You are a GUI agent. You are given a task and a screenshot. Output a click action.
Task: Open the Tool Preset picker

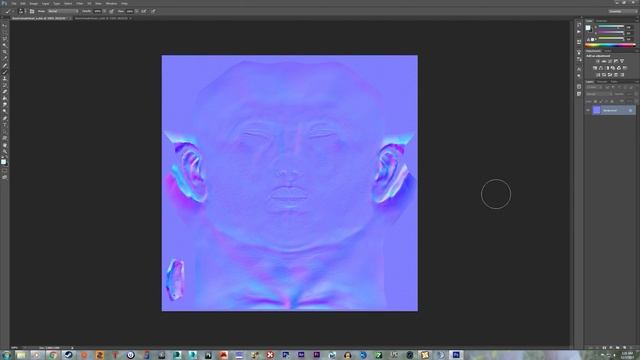tap(8, 11)
